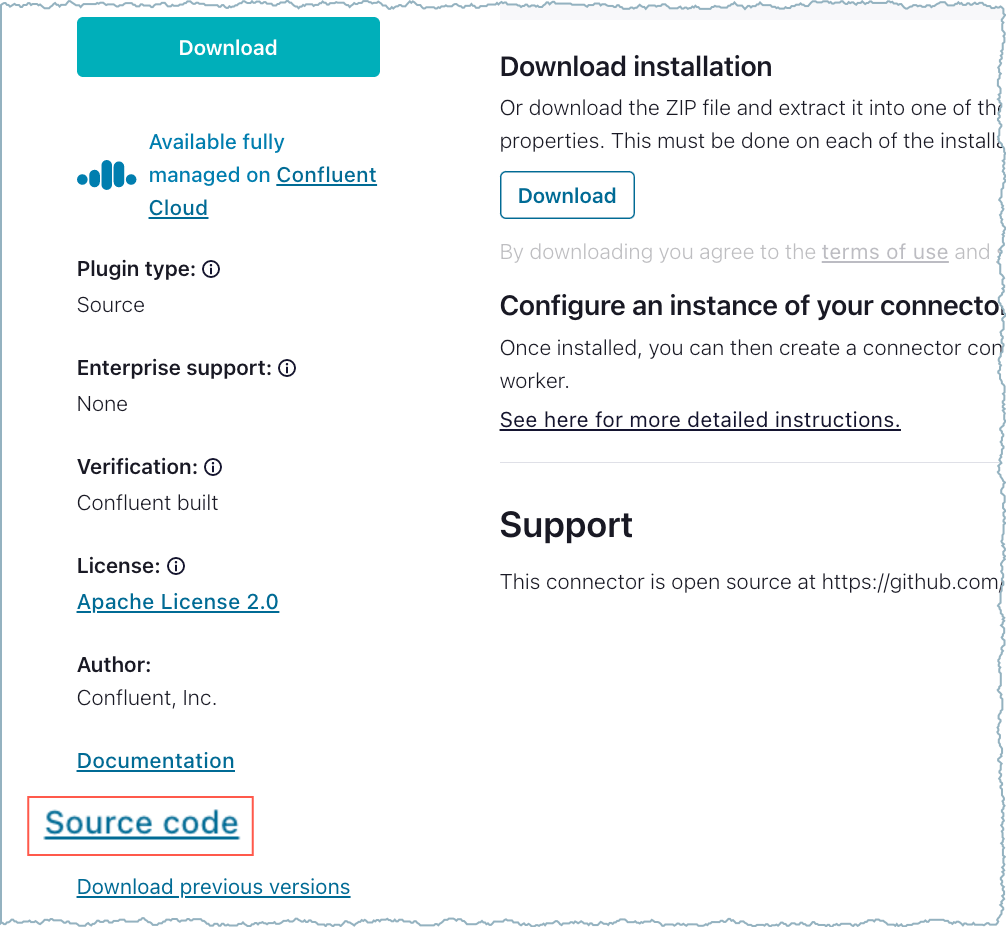Click the outlined Download button under Download installation
This screenshot has width=1006, height=927.
(x=567, y=195)
